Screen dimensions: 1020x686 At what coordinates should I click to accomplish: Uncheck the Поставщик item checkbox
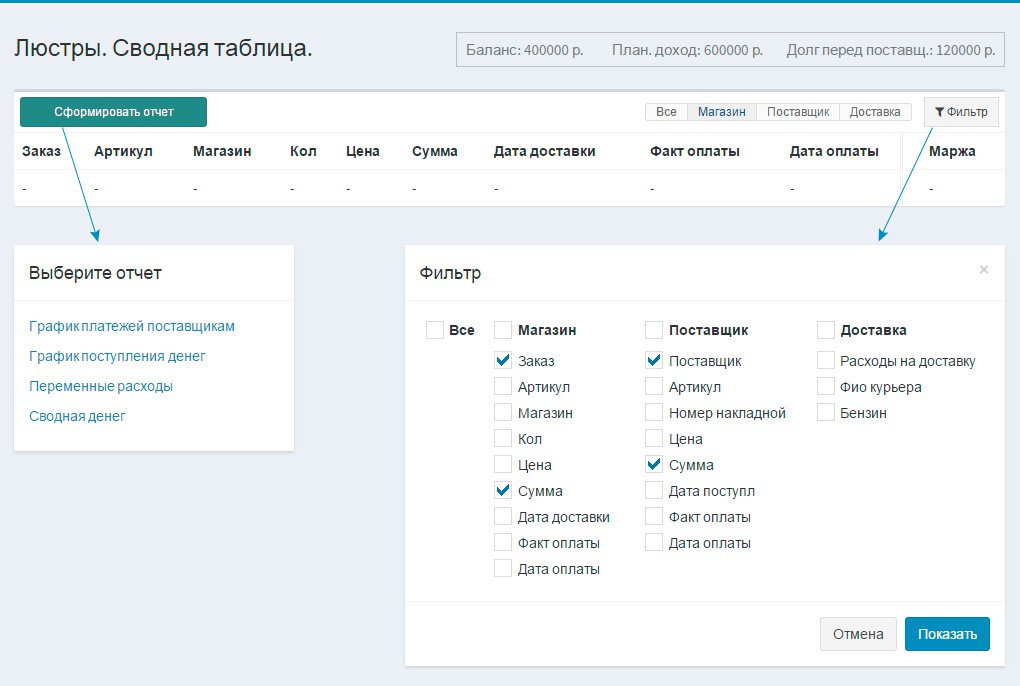point(654,360)
